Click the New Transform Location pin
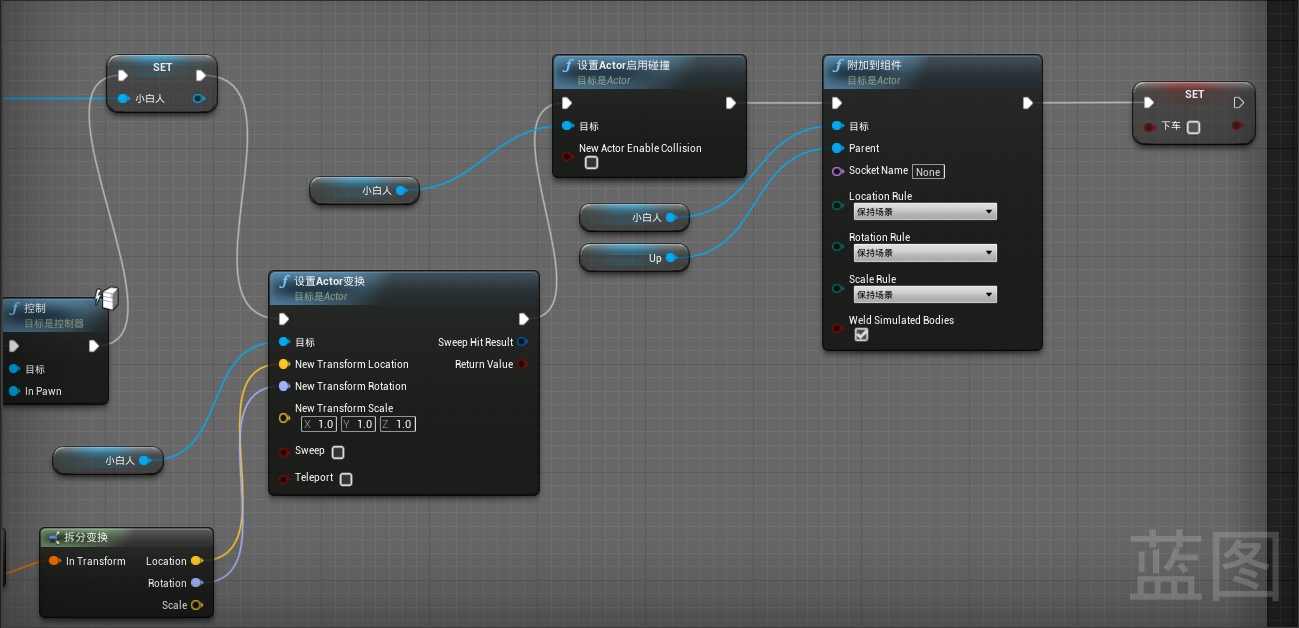Viewport: 1299px width, 628px height. tap(285, 364)
